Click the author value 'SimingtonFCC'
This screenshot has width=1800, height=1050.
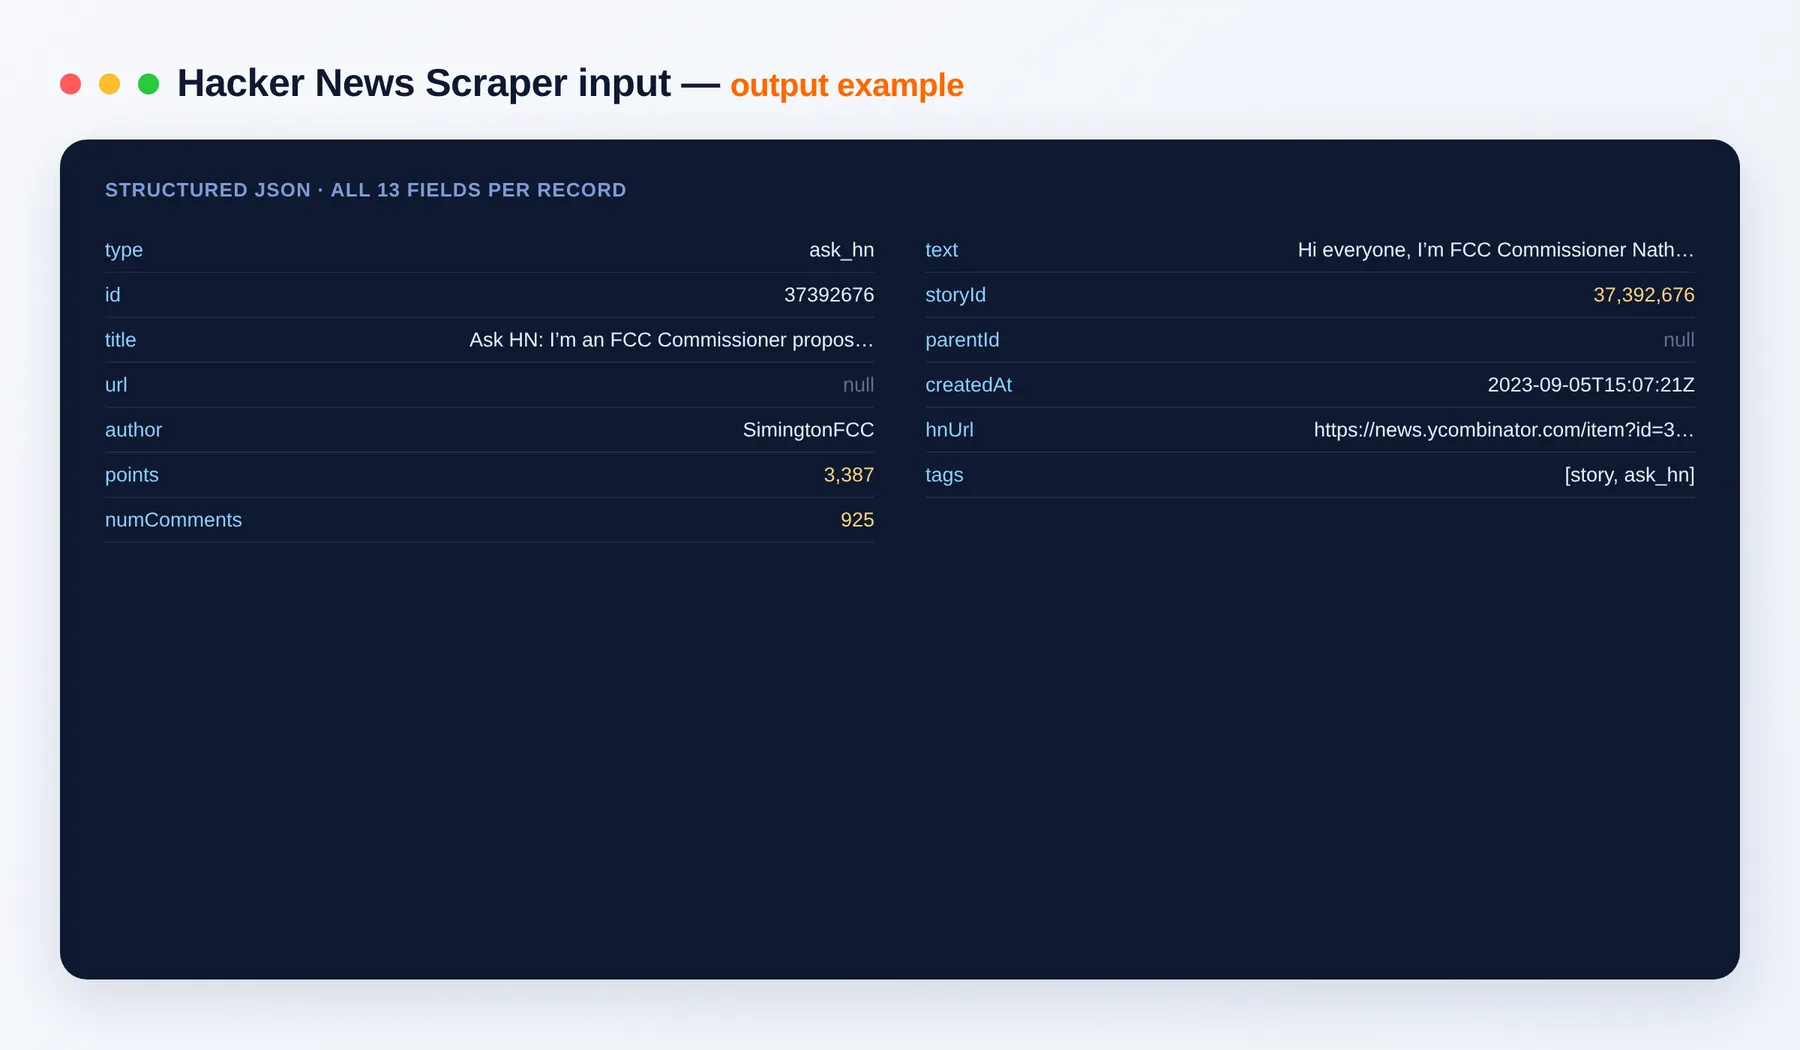[x=809, y=430]
